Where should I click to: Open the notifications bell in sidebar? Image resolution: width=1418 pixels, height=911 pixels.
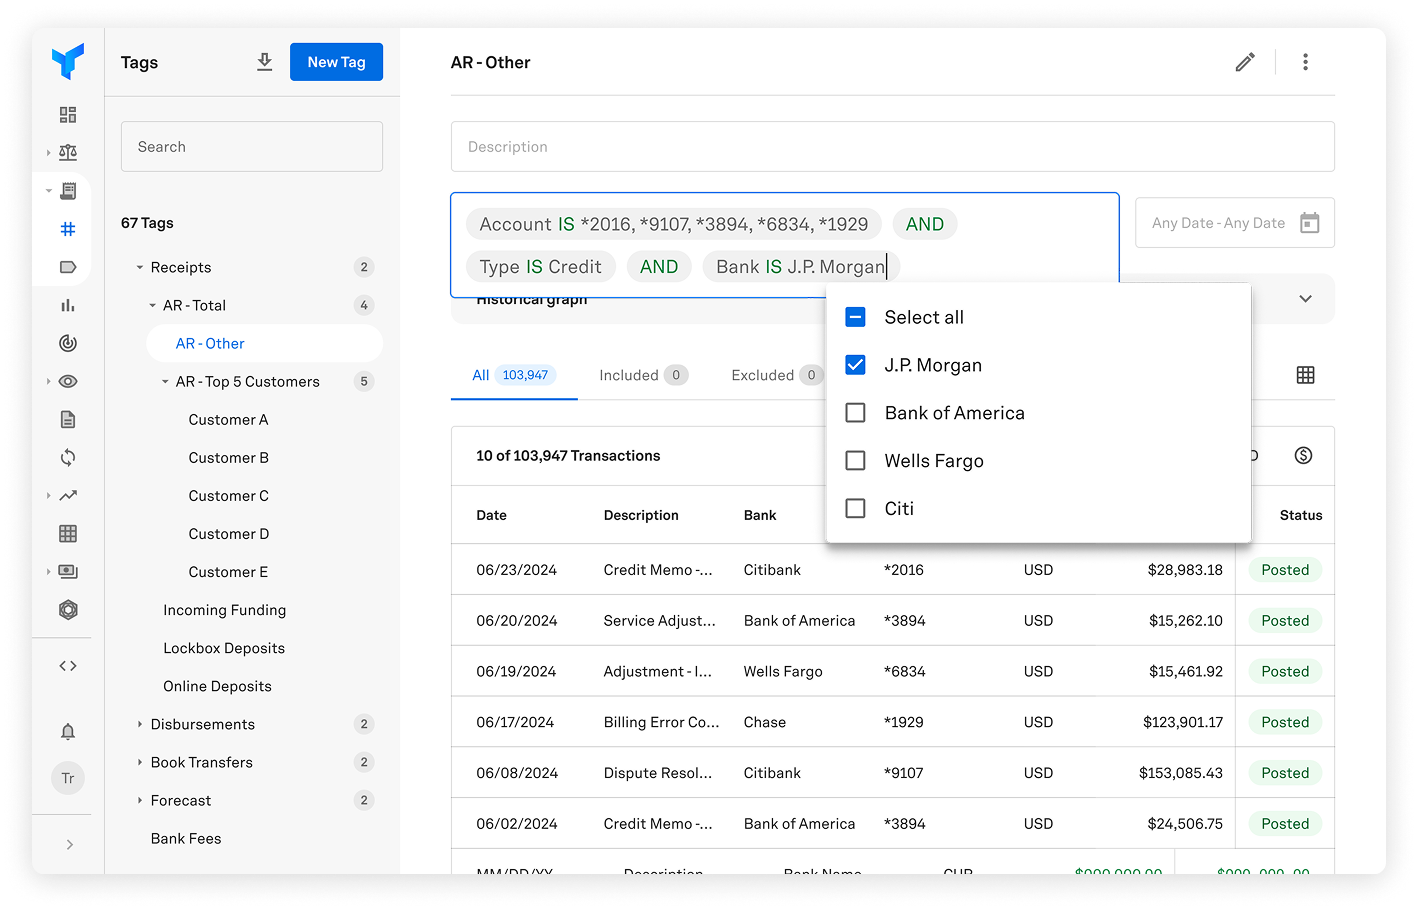[68, 732]
